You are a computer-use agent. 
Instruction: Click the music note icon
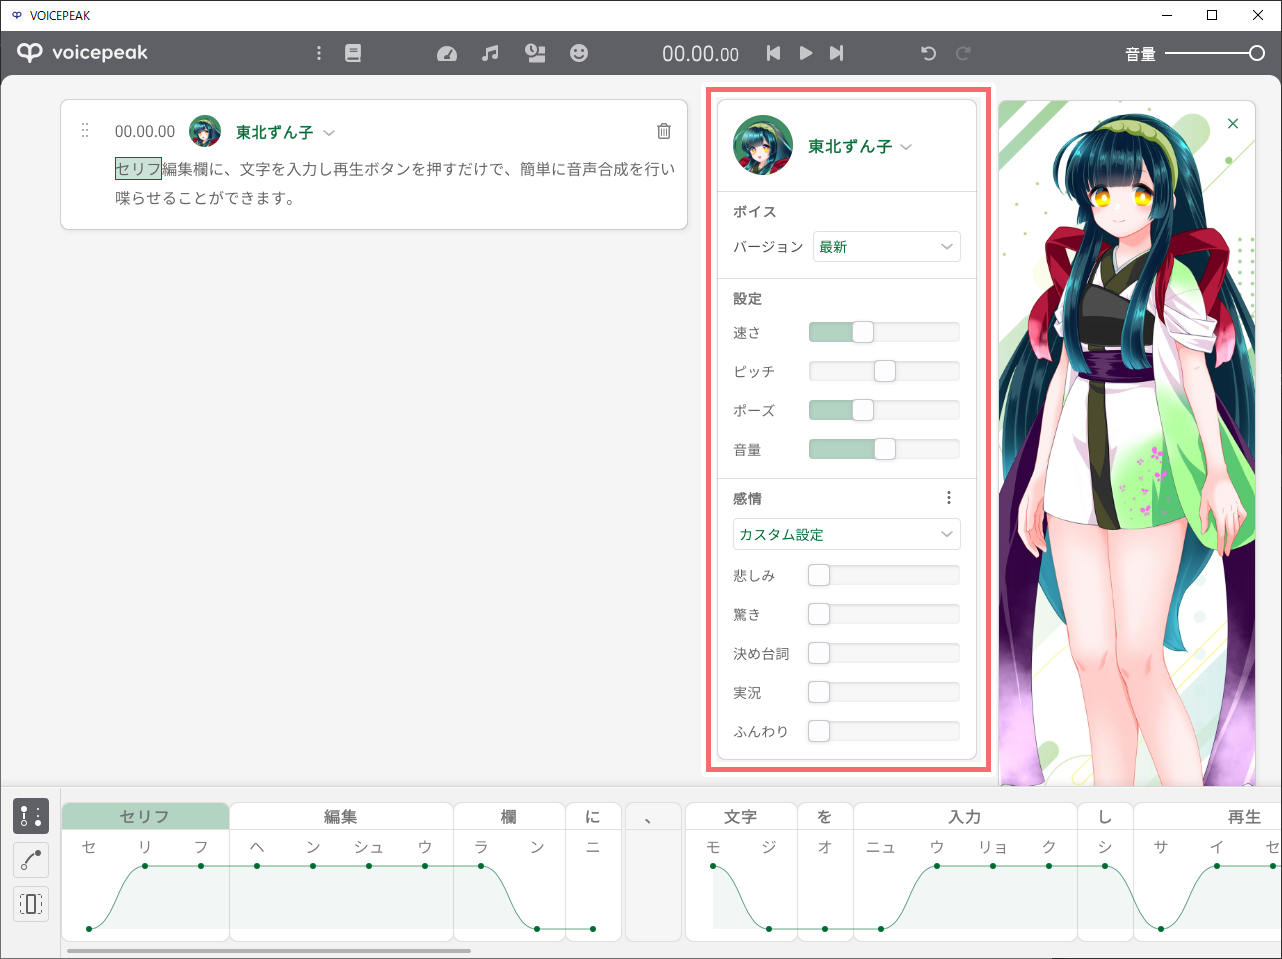[x=490, y=53]
